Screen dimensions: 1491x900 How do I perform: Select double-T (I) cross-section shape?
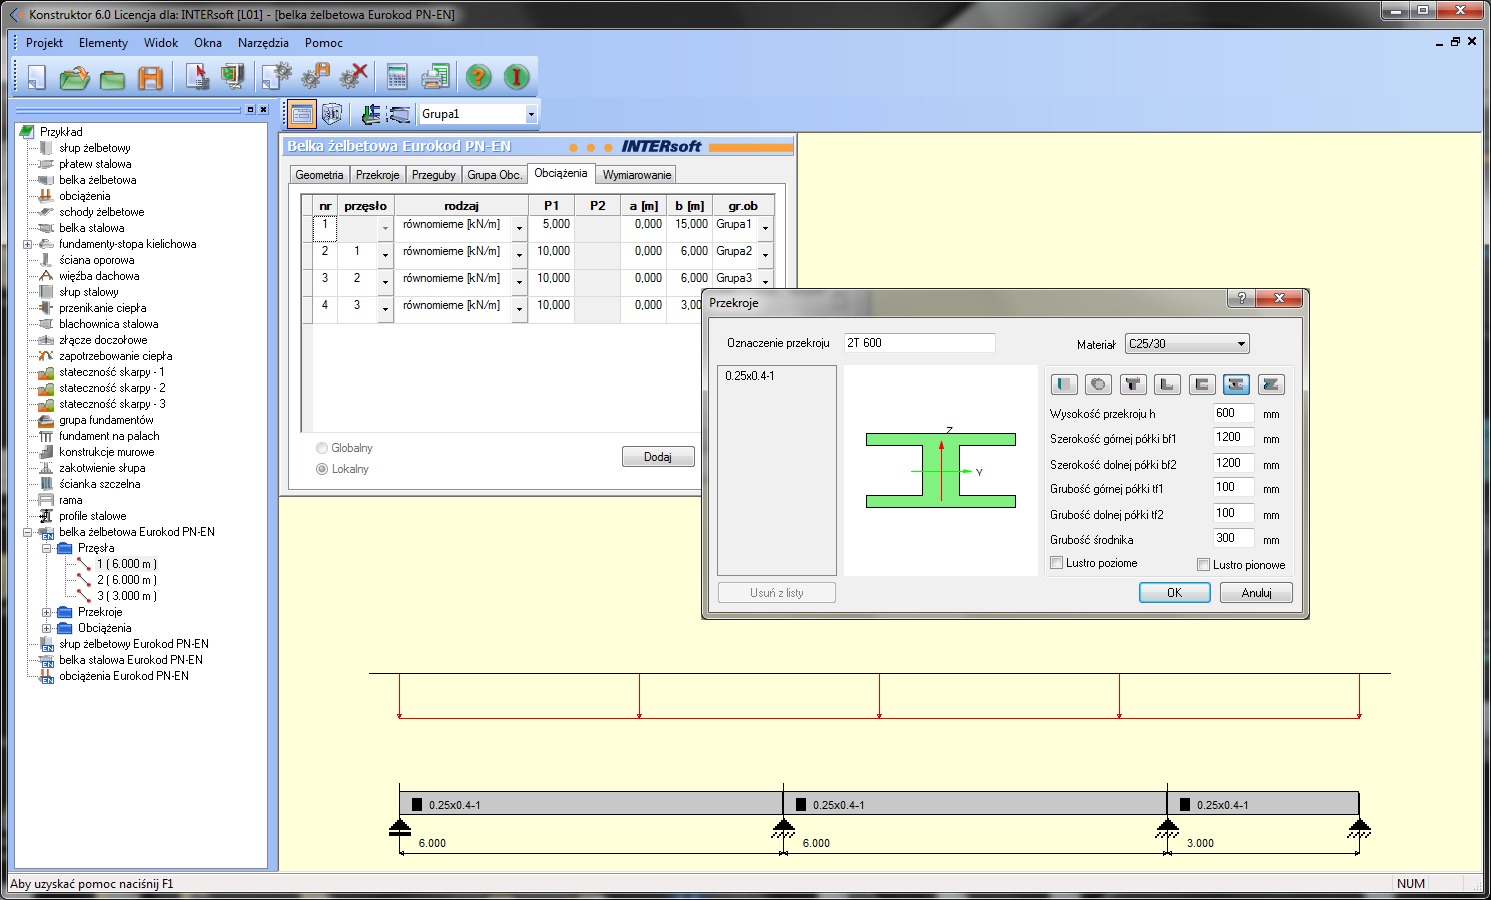click(x=1236, y=384)
